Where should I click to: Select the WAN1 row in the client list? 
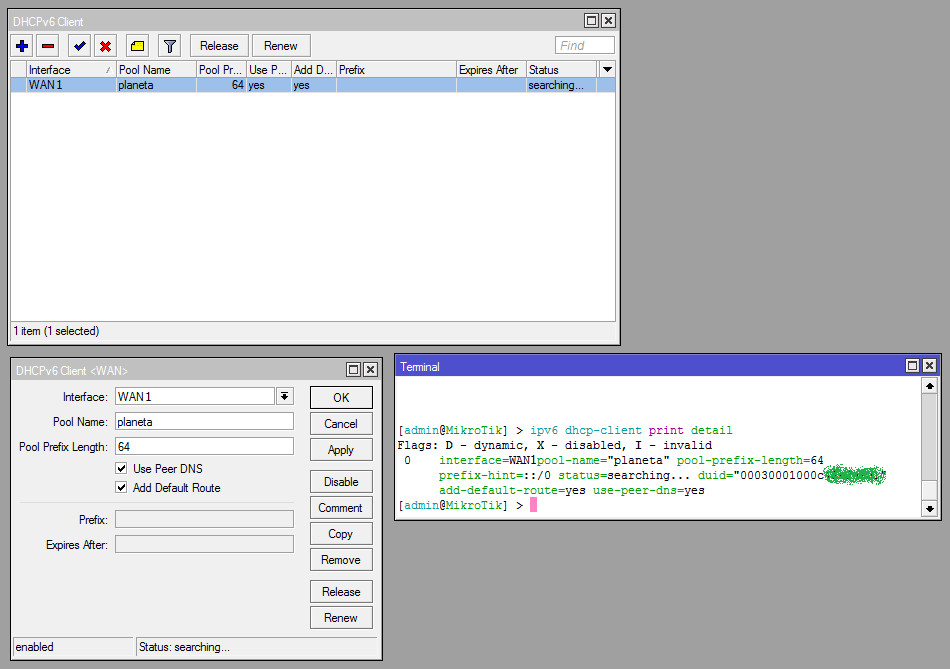click(x=313, y=85)
